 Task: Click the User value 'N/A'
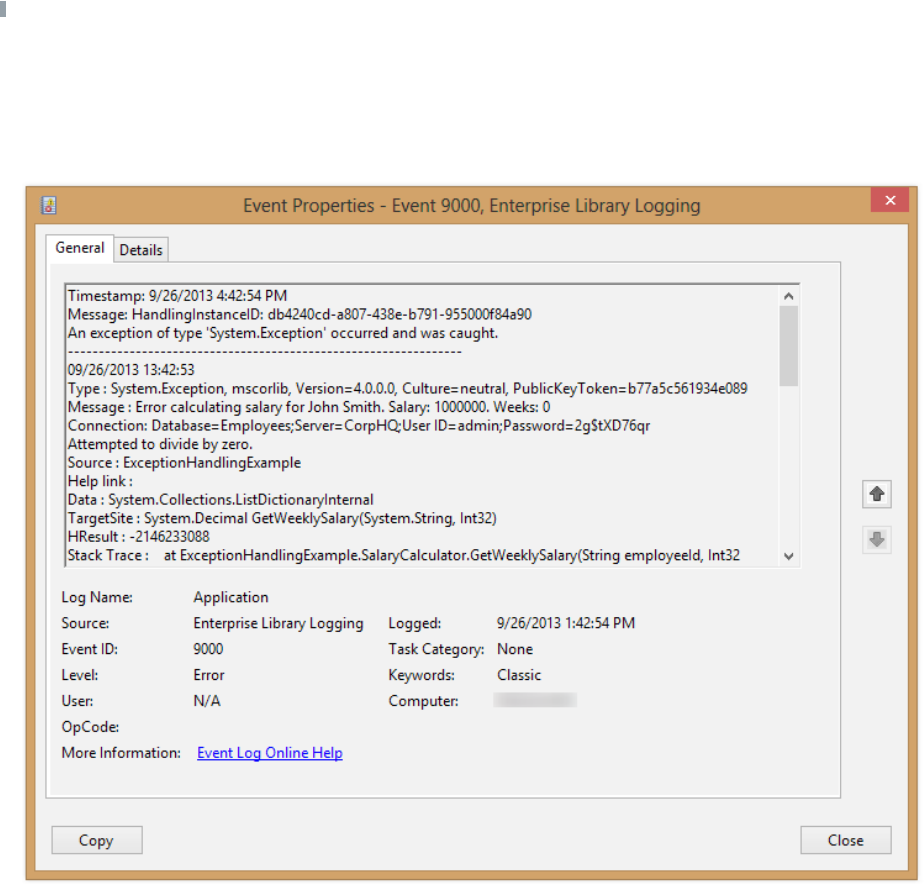coord(207,701)
